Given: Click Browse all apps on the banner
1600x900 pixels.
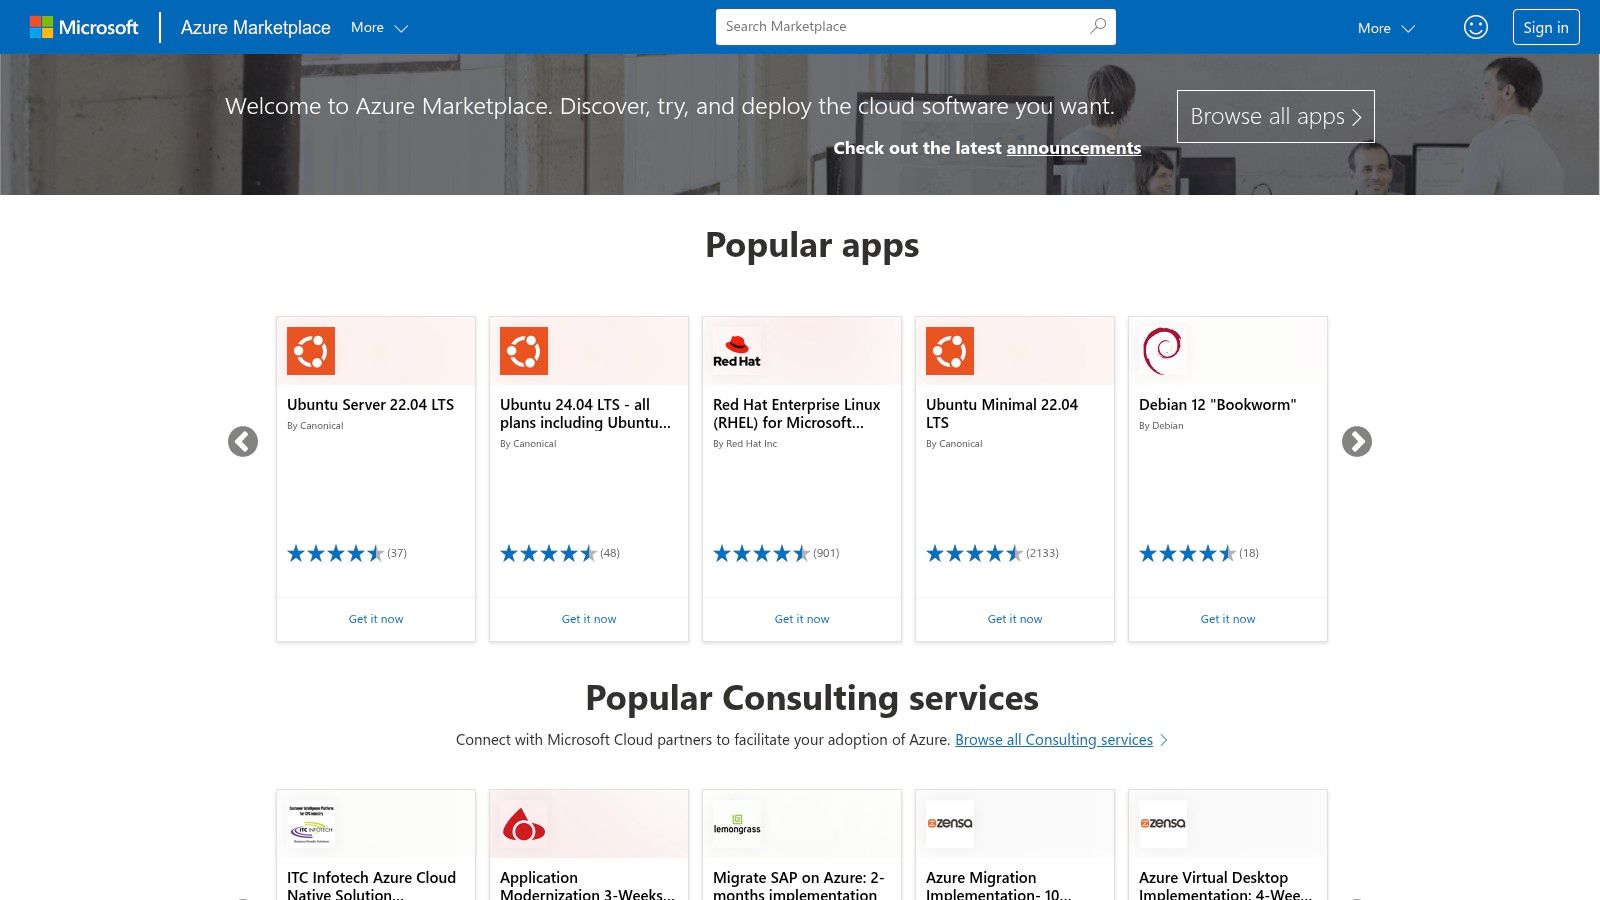Looking at the screenshot, I should [x=1275, y=116].
